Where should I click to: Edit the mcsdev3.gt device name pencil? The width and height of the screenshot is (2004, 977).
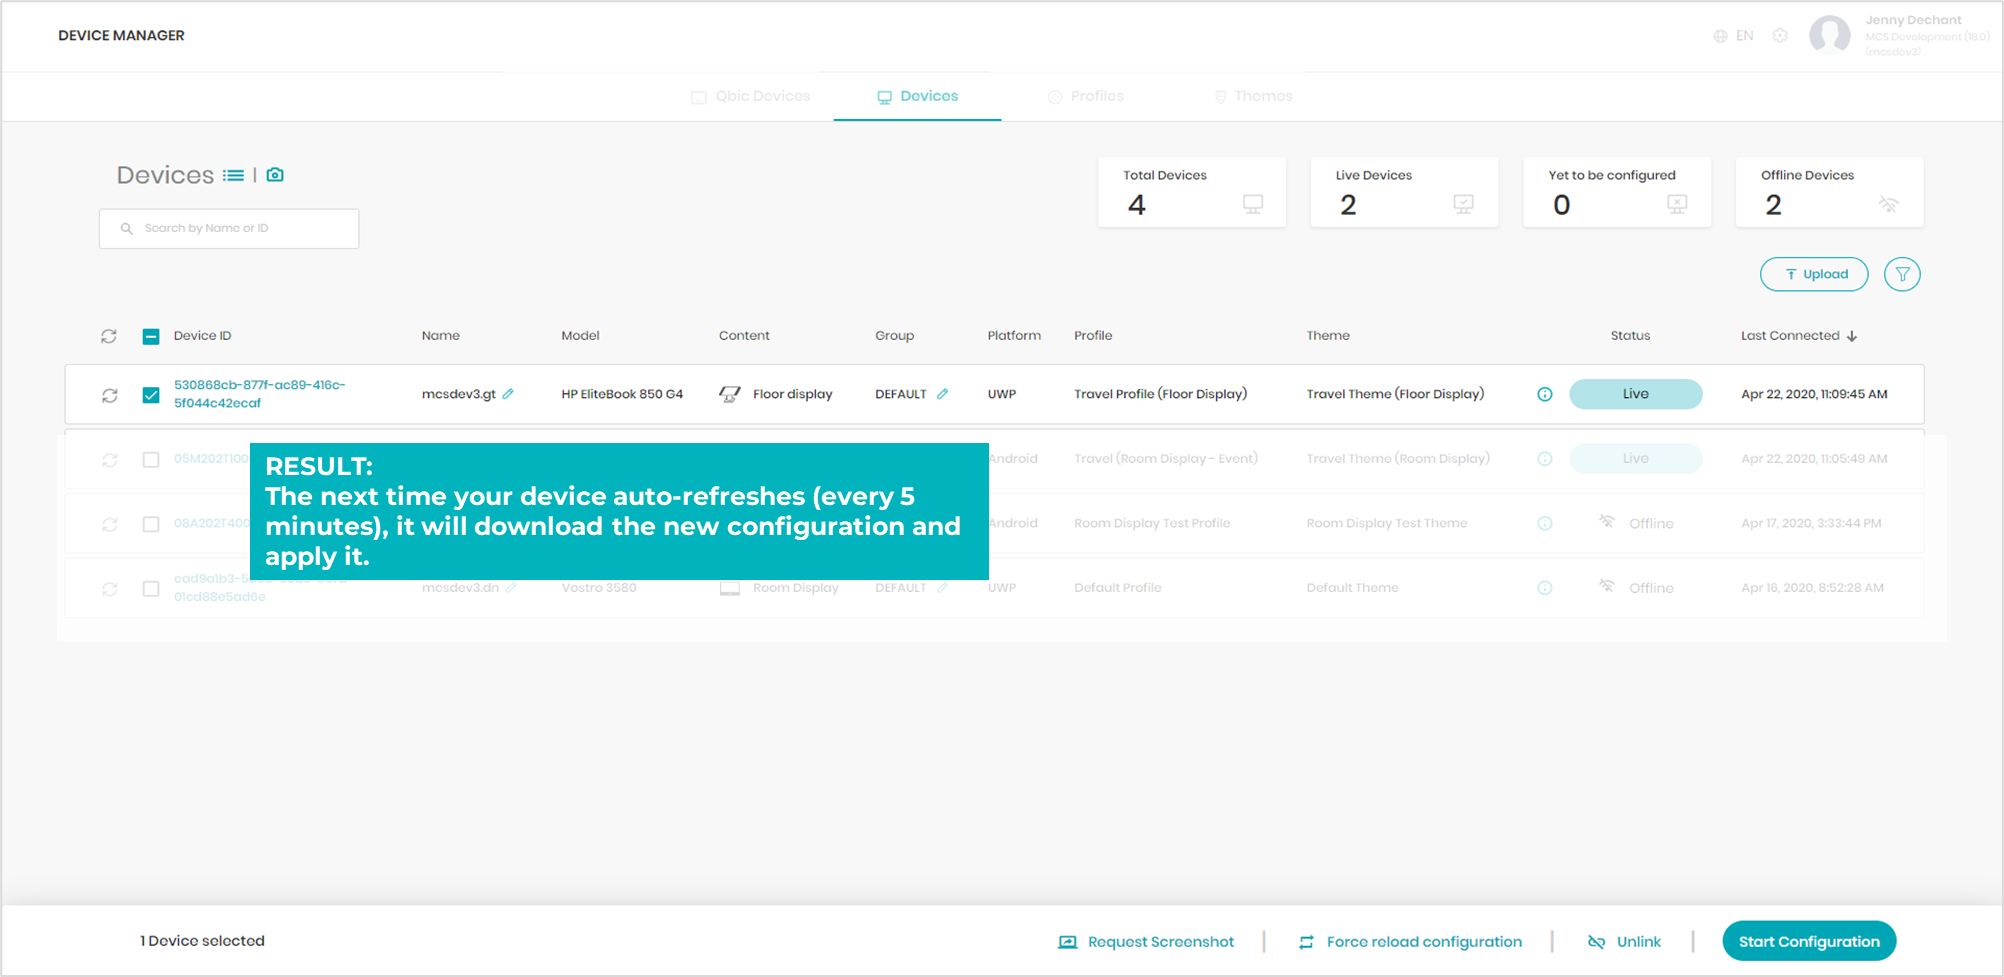(508, 394)
